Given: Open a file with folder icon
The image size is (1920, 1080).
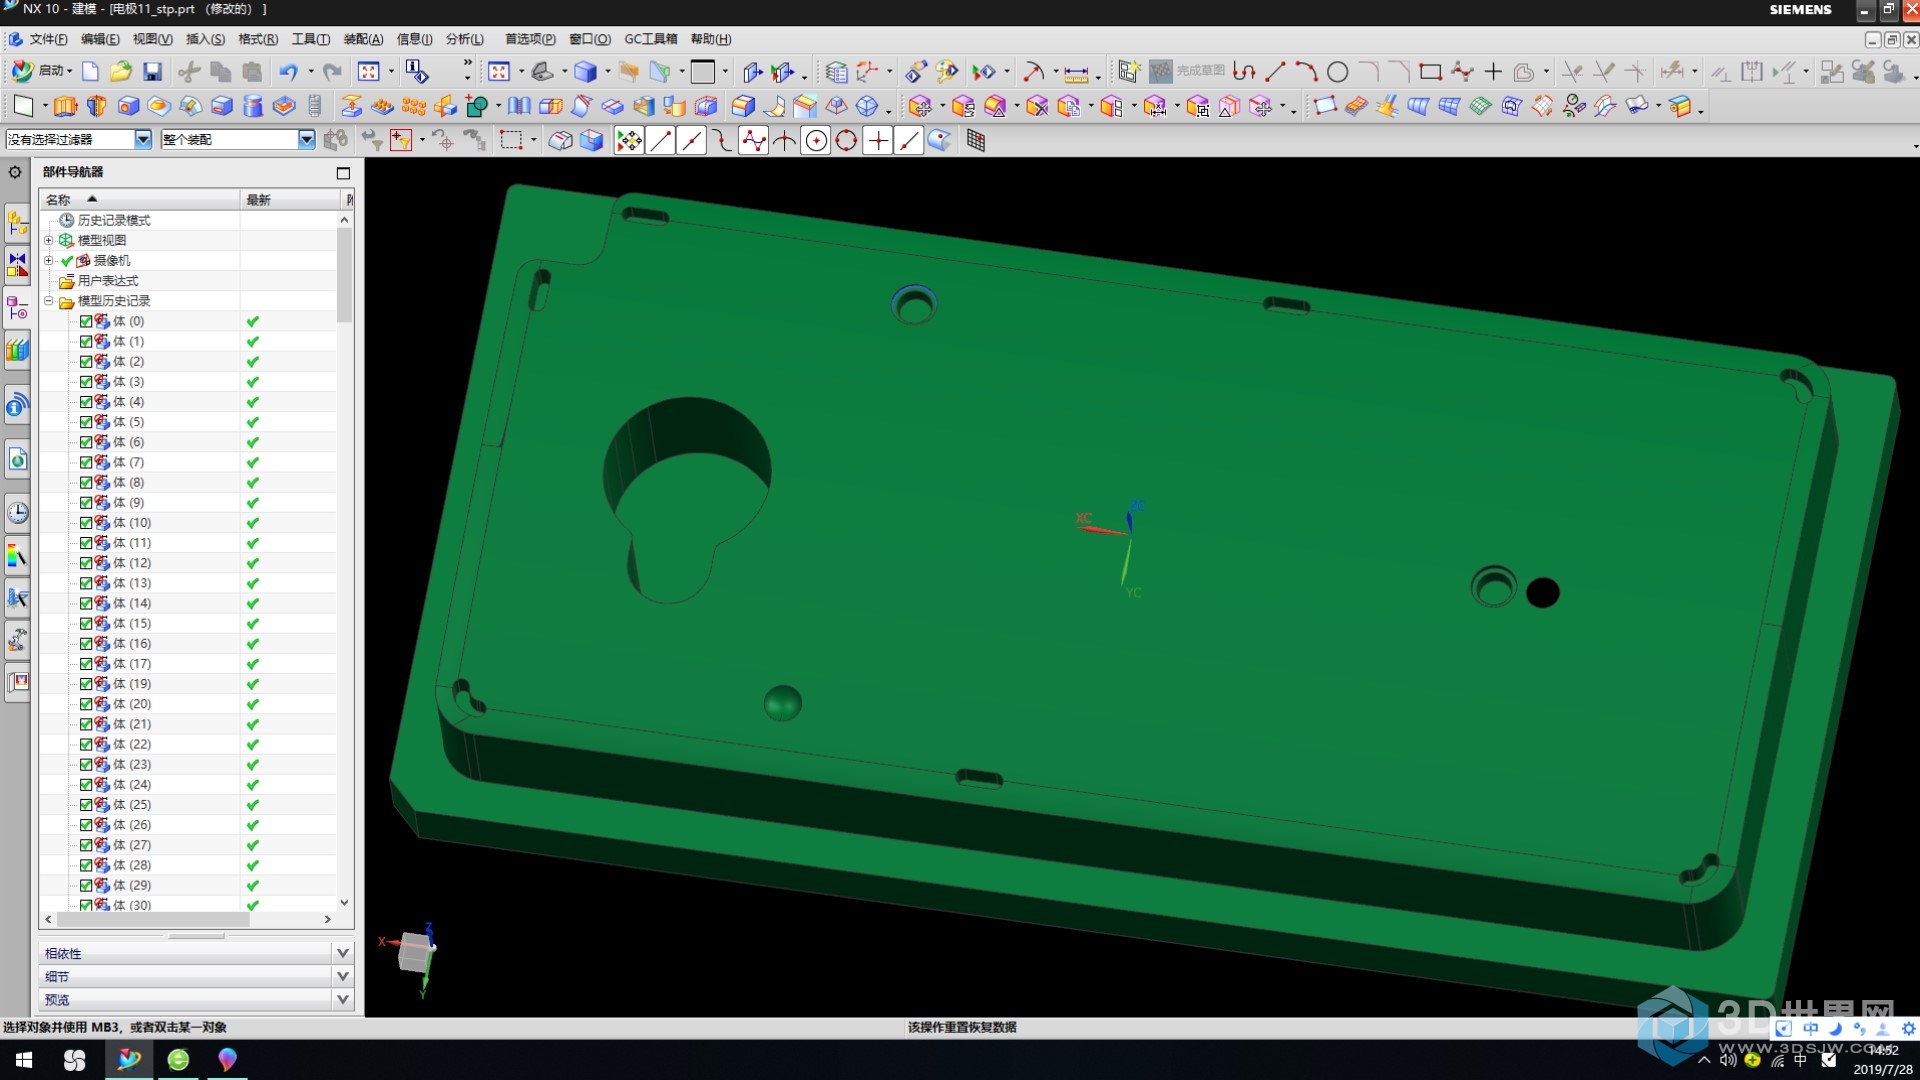Looking at the screenshot, I should click(121, 71).
